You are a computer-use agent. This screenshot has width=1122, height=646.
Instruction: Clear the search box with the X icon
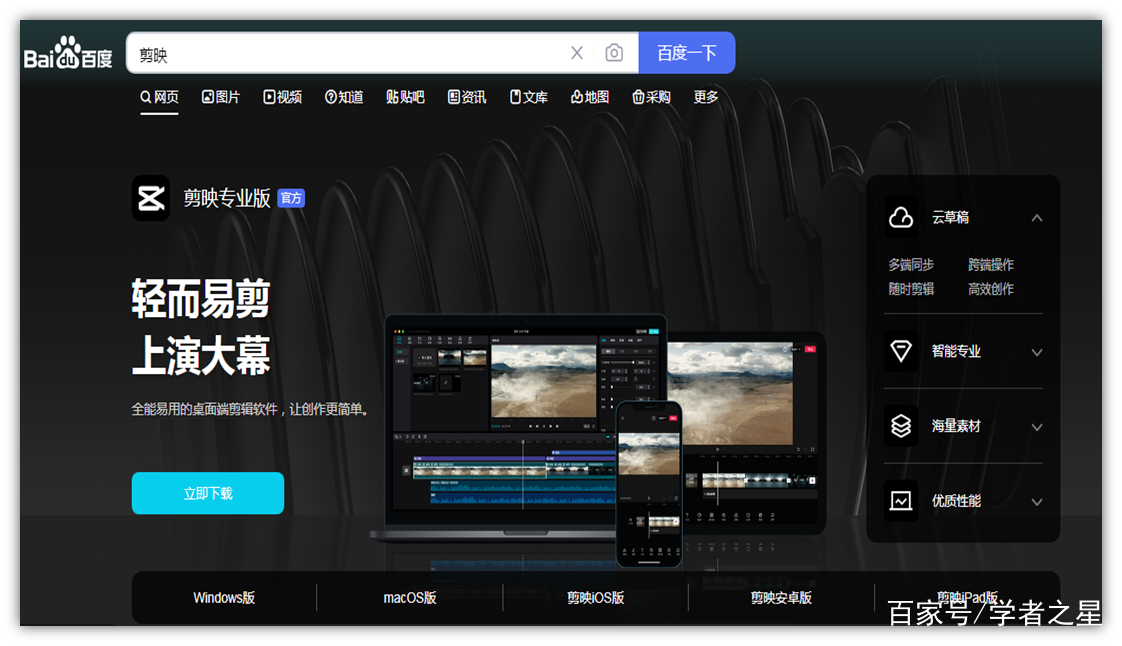(577, 53)
